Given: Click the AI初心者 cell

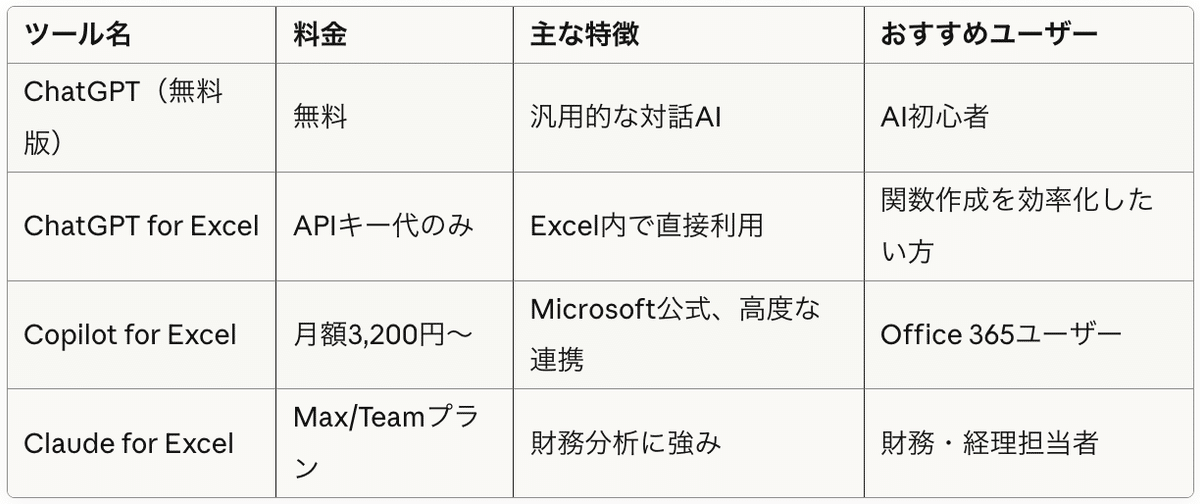Looking at the screenshot, I should [934, 116].
